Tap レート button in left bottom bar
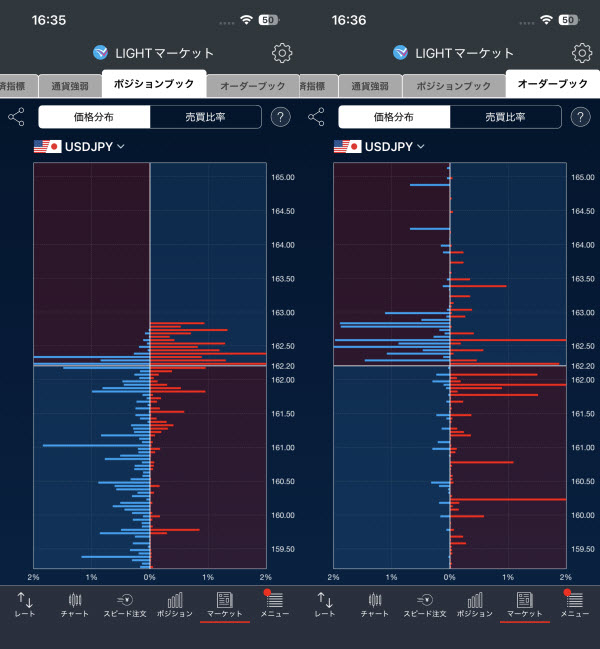 pos(25,605)
